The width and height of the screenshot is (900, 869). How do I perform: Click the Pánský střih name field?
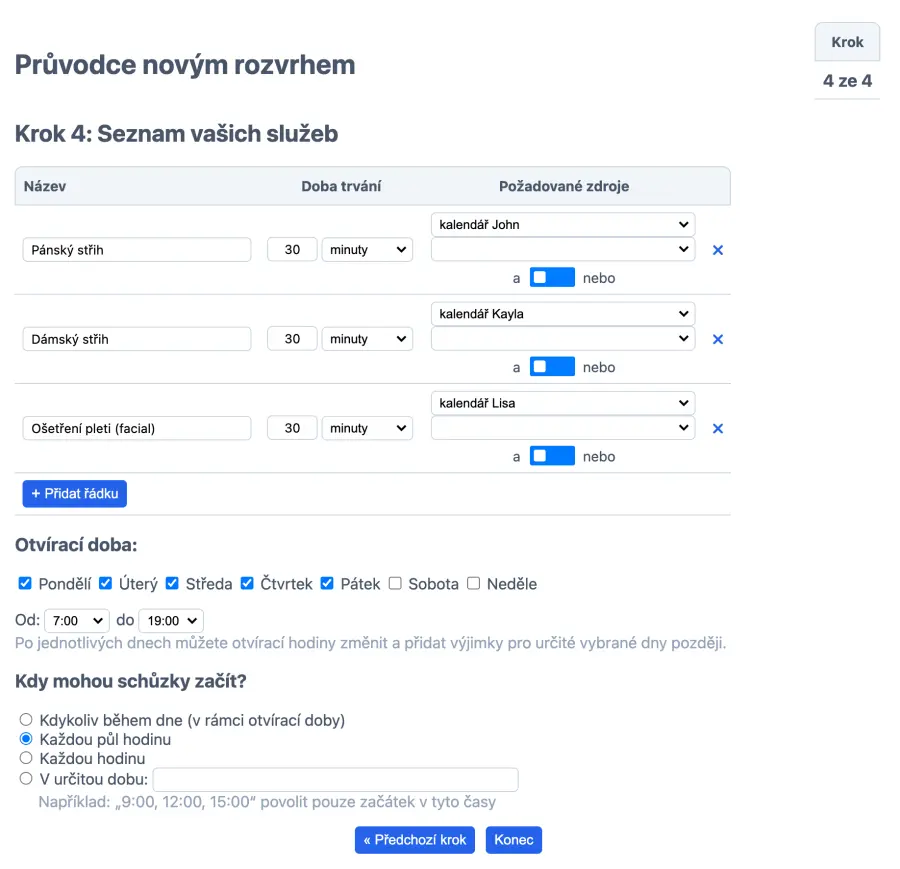[136, 250]
